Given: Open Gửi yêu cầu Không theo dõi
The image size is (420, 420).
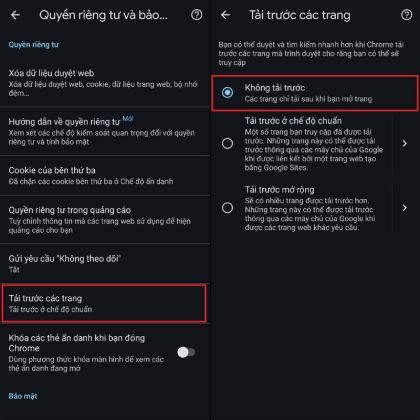Looking at the screenshot, I should click(105, 263).
